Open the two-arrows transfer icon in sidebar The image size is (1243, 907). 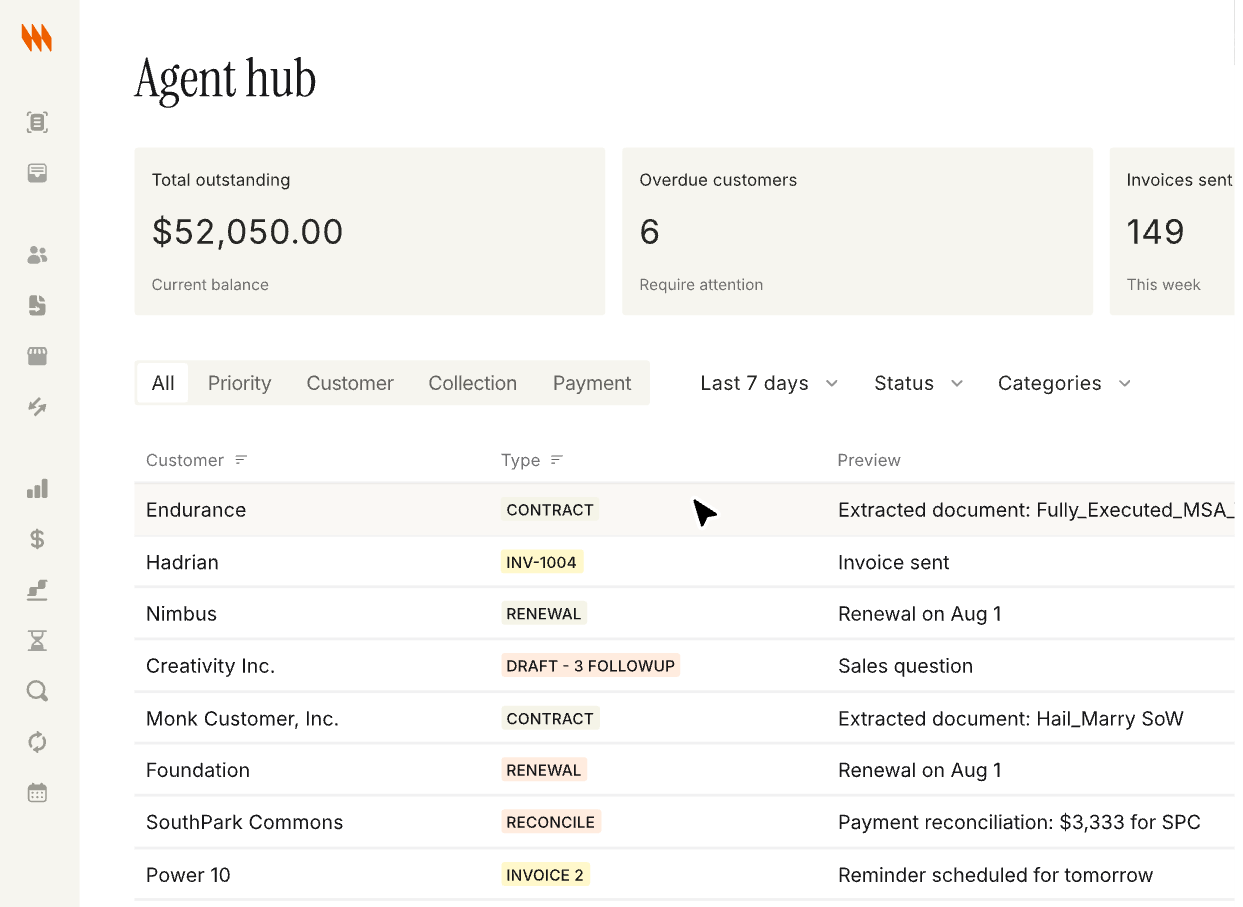click(x=37, y=406)
